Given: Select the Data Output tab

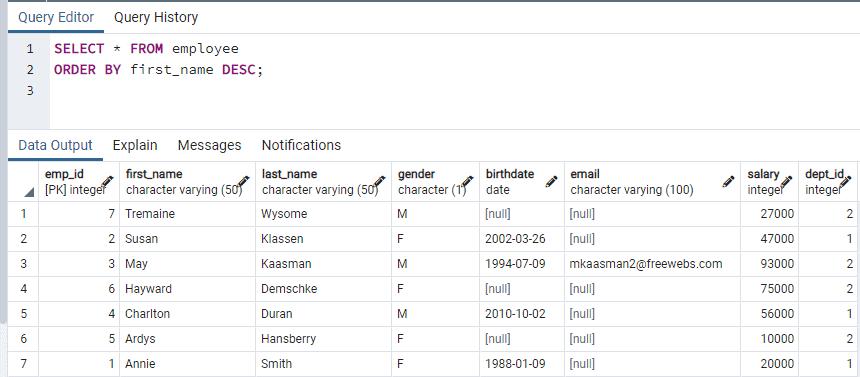Looking at the screenshot, I should 55,145.
